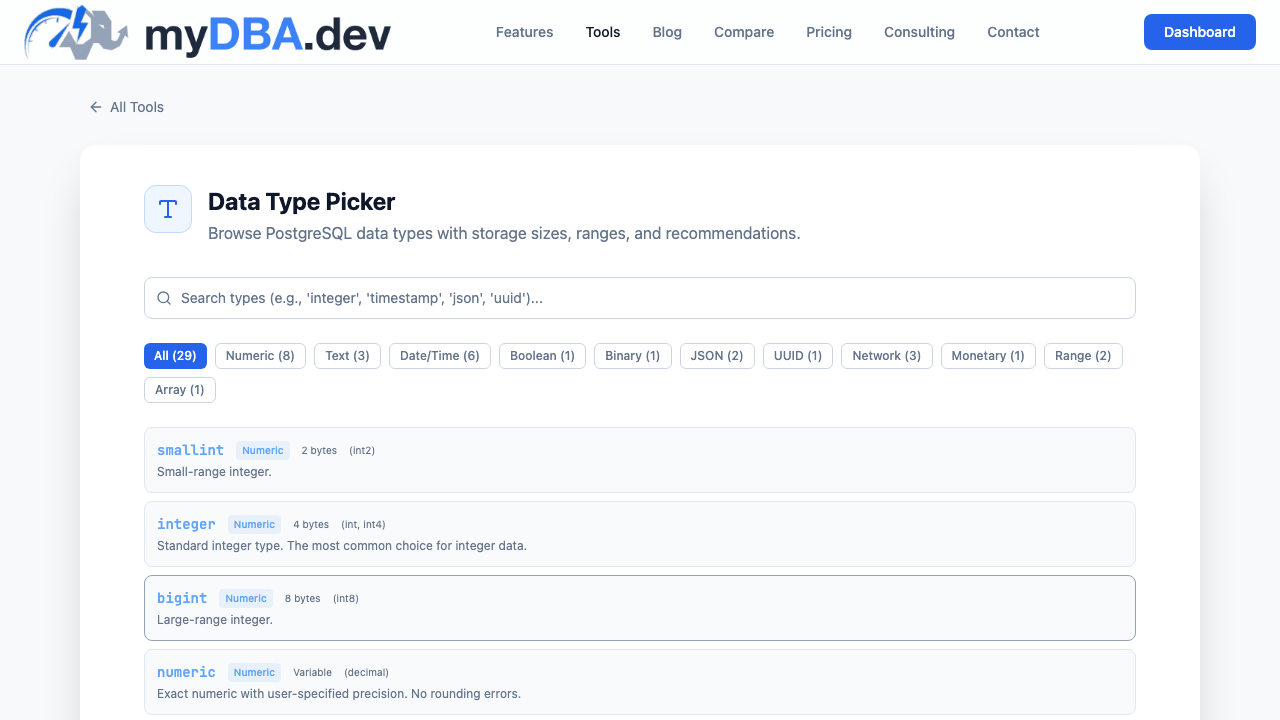Viewport: 1280px width, 720px height.
Task: Click the Data Type Picker heading
Action: pyautogui.click(x=302, y=201)
